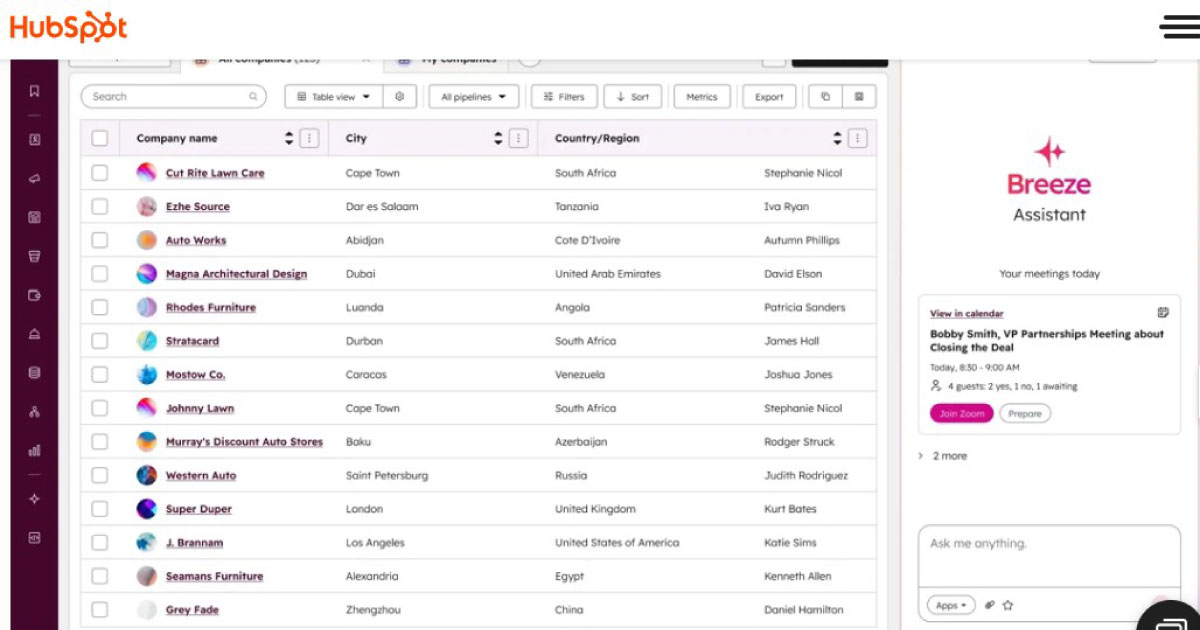The image size is (1200, 630).
Task: Open the commerce storefront icon in the sidebar
Action: pos(34,256)
